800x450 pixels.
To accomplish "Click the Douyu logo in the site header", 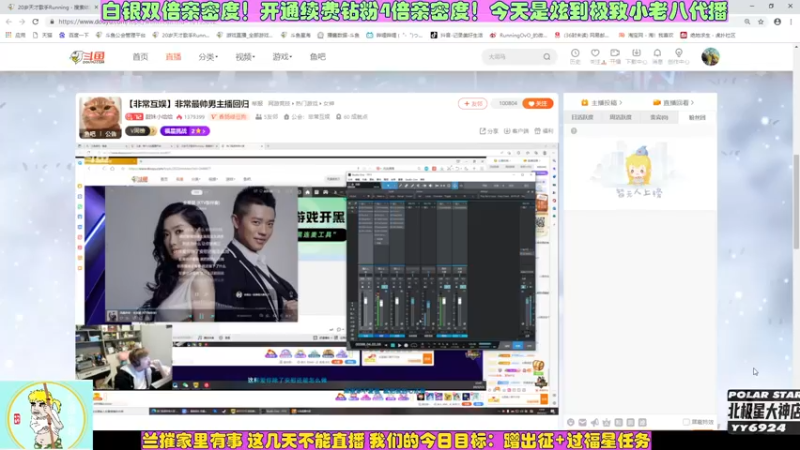I will click(87, 57).
